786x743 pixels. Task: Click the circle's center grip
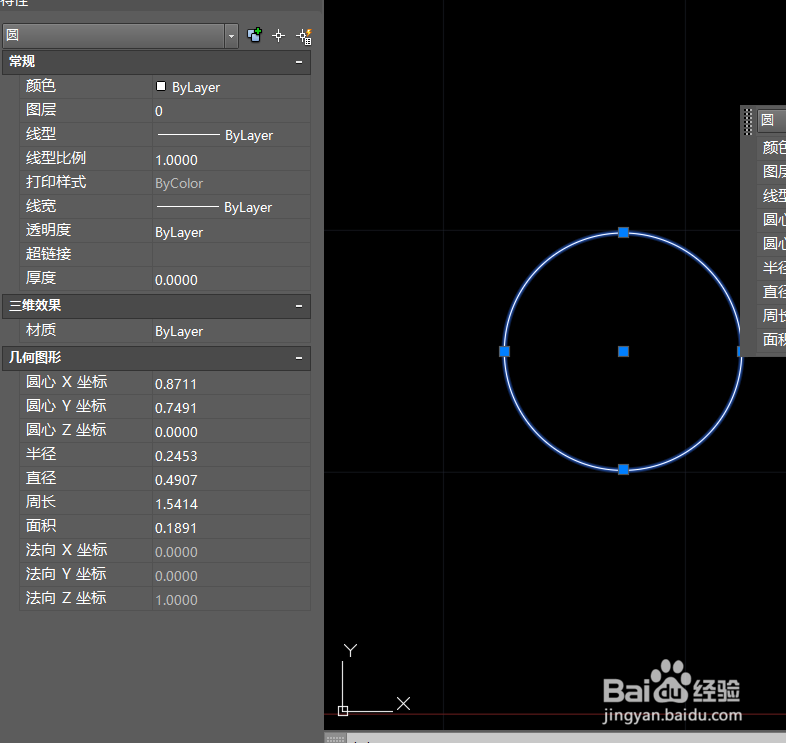tap(623, 351)
